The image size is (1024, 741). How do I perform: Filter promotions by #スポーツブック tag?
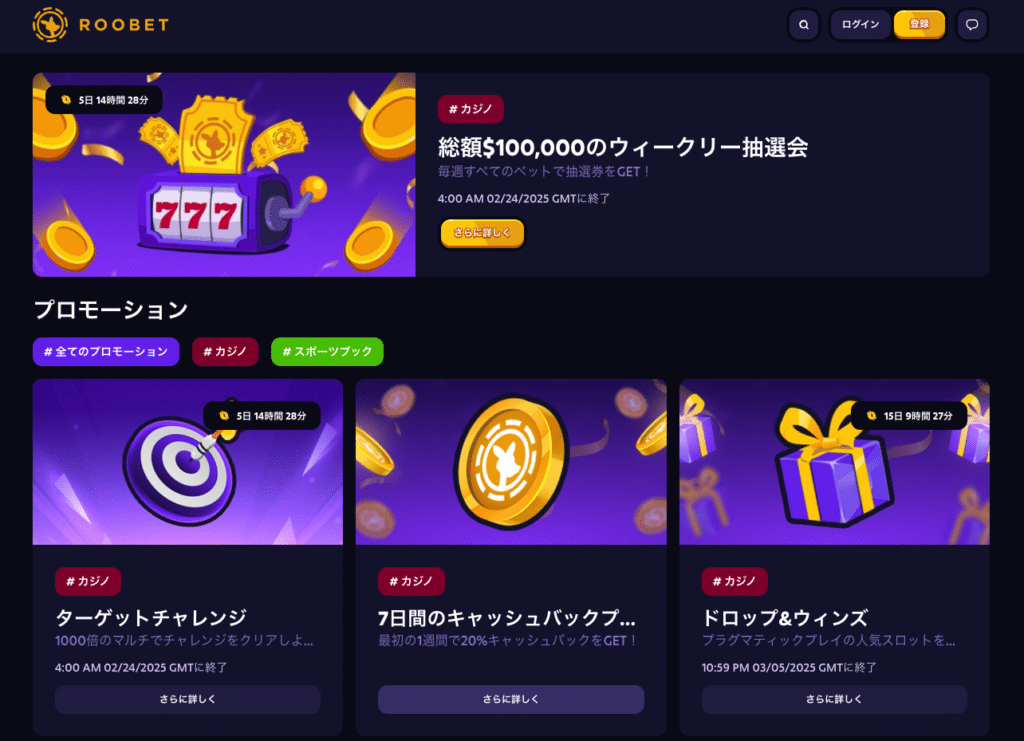pos(327,351)
